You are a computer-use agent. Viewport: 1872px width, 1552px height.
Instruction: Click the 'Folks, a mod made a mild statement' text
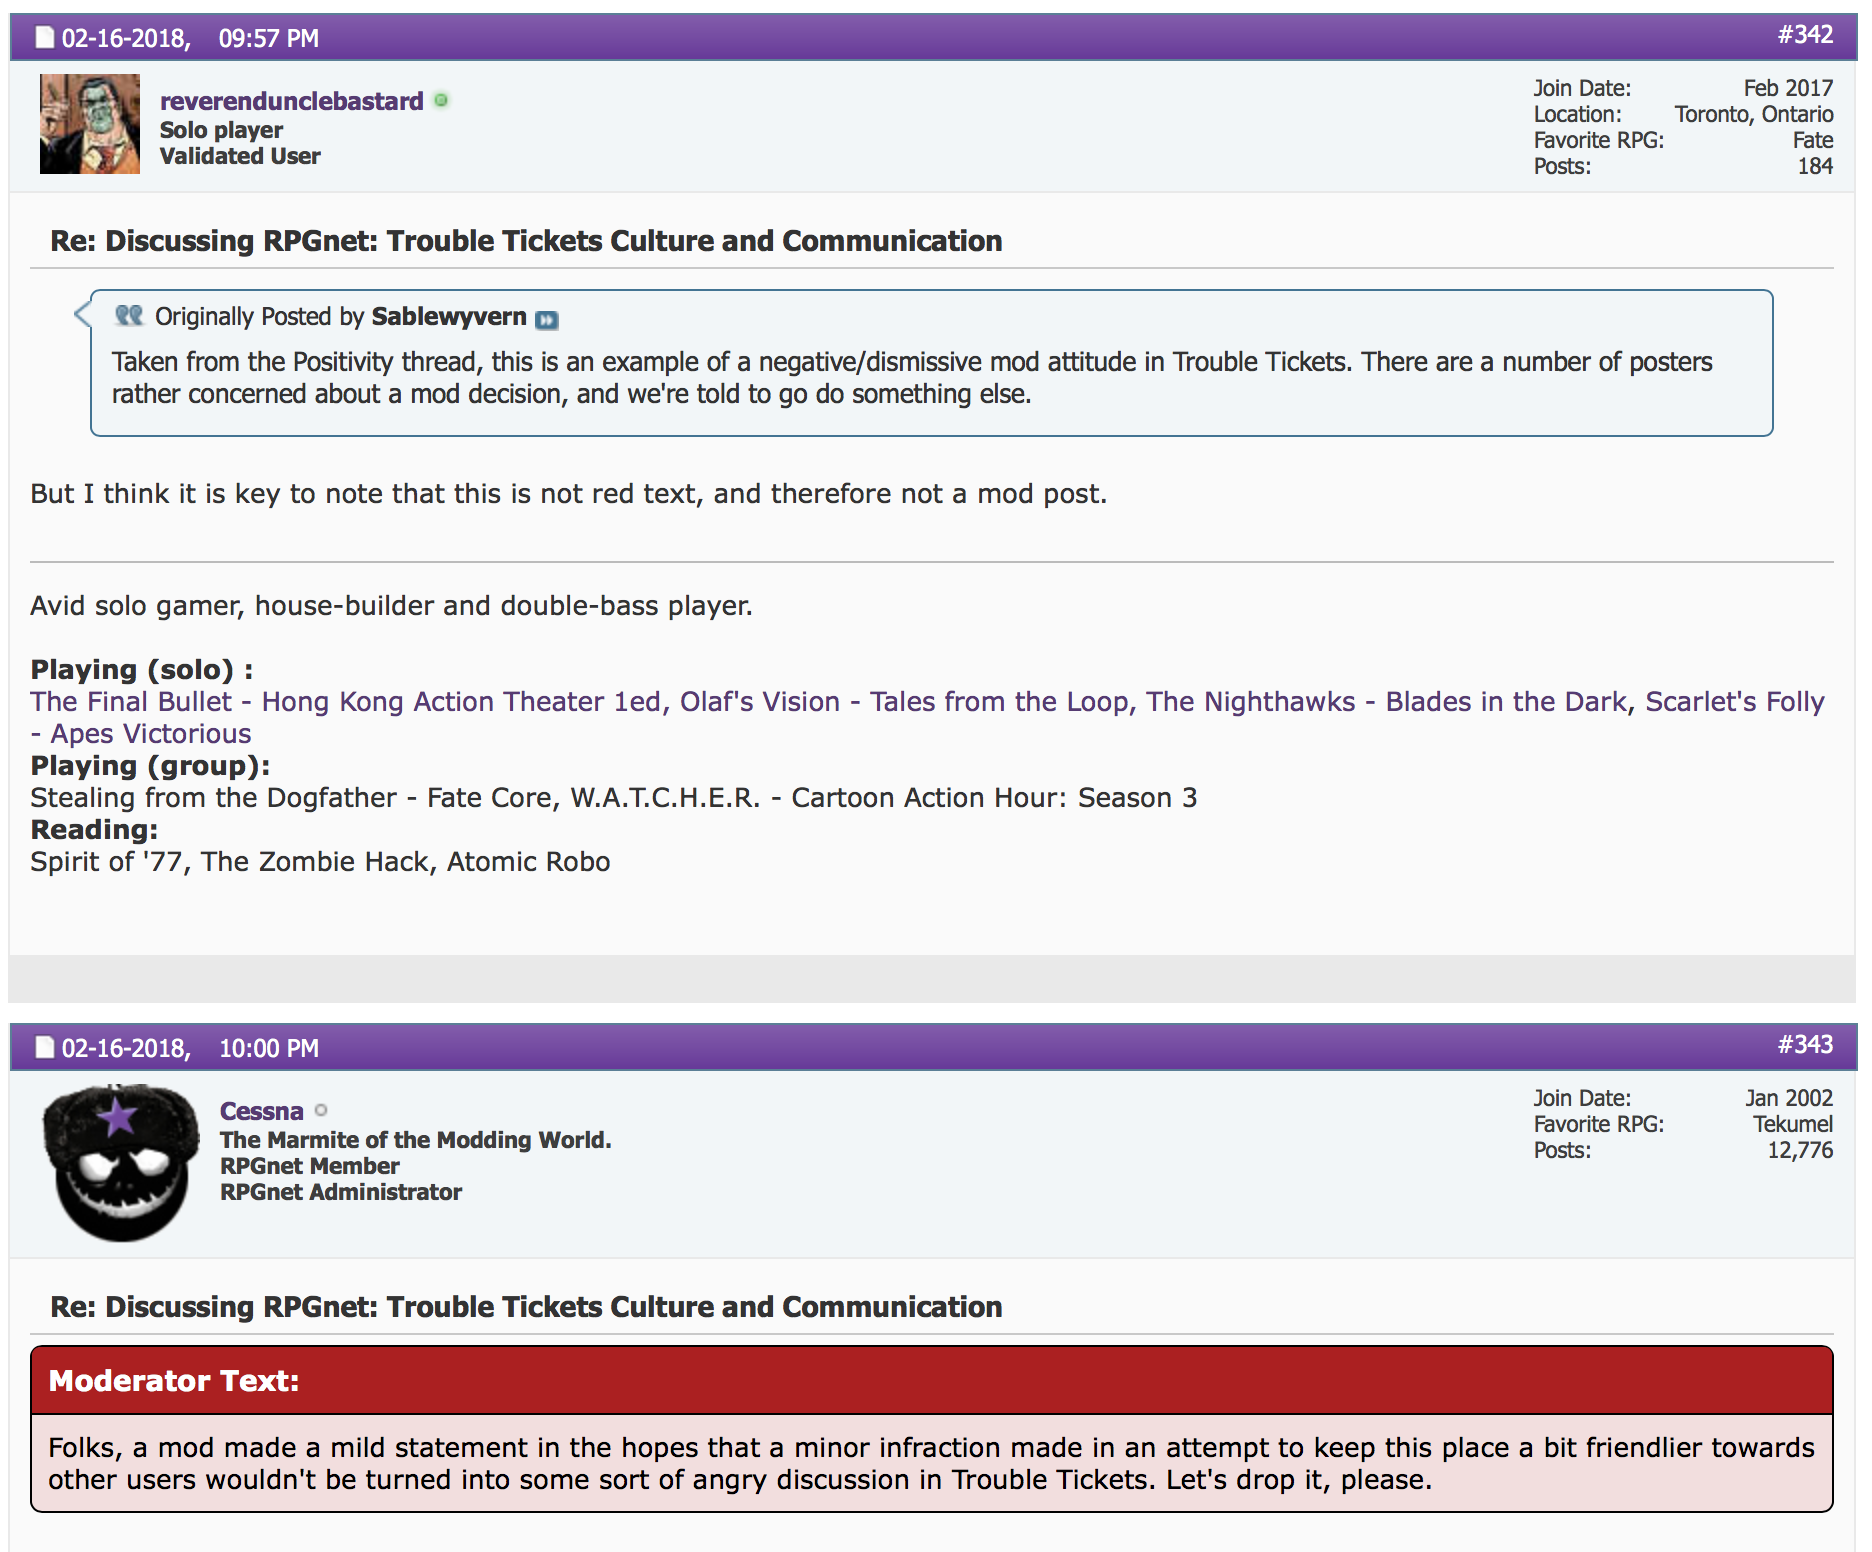coord(931,1464)
